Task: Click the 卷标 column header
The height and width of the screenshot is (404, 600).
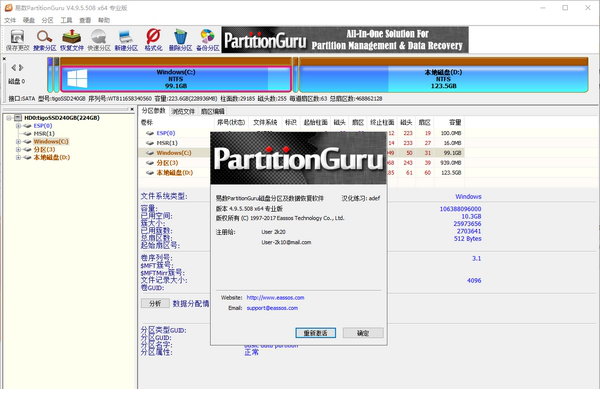Action: (x=176, y=122)
